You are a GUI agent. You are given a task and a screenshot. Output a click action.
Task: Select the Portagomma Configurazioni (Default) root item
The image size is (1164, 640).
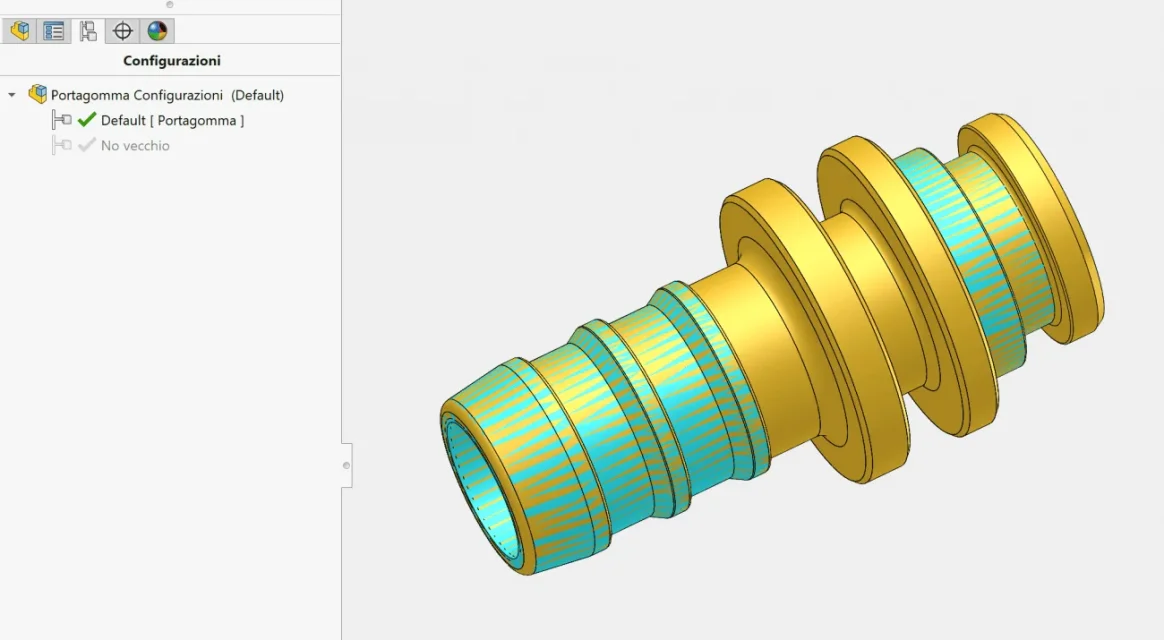[167, 95]
